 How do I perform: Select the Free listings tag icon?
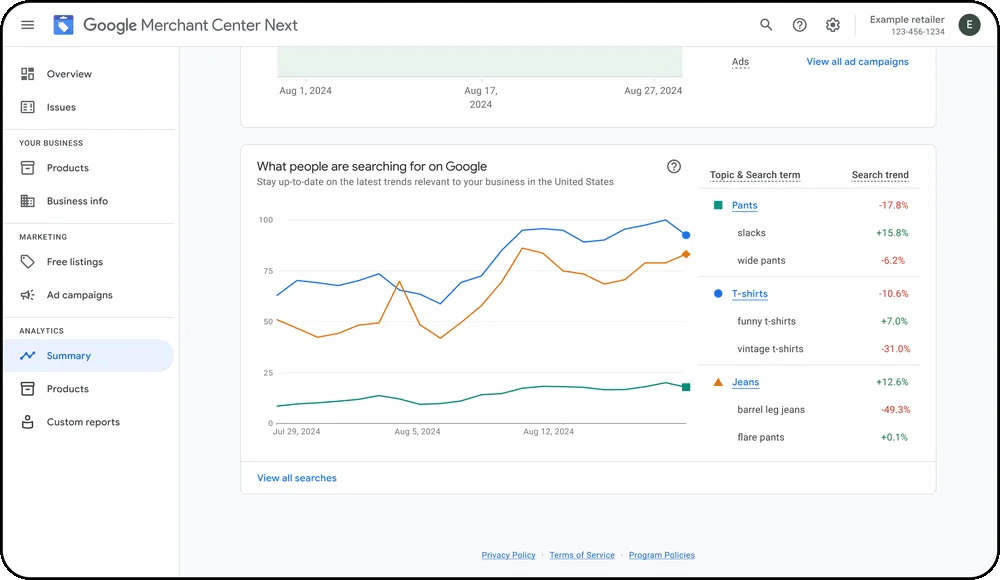point(26,261)
